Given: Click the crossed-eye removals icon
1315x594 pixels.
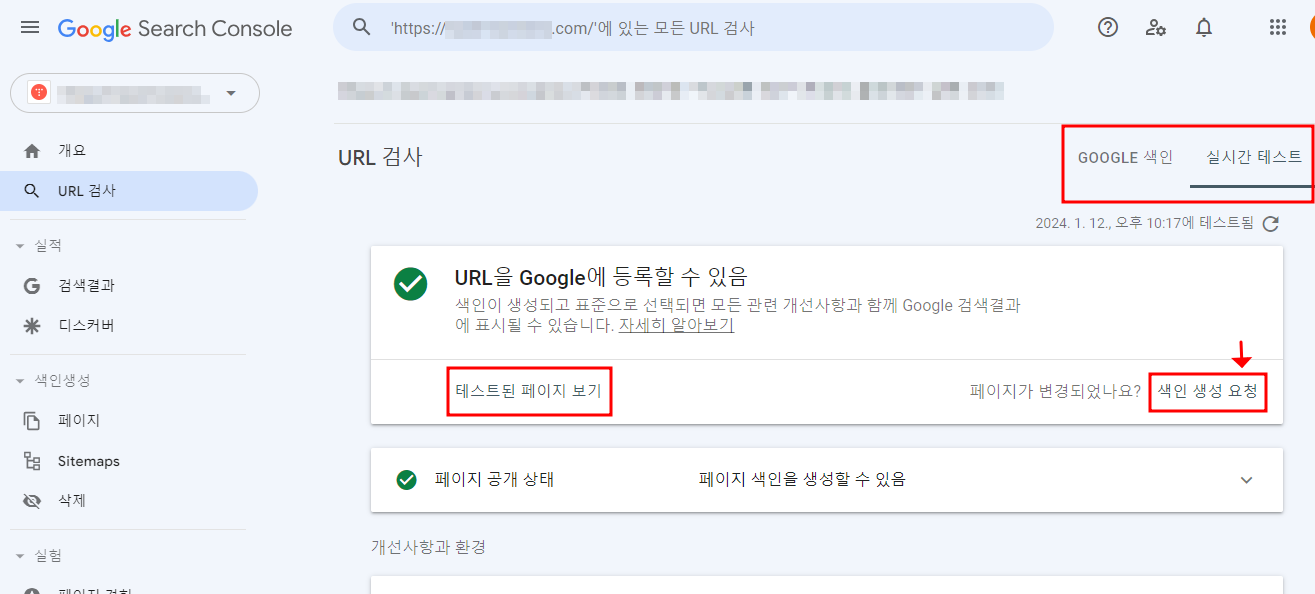Looking at the screenshot, I should click(x=32, y=501).
